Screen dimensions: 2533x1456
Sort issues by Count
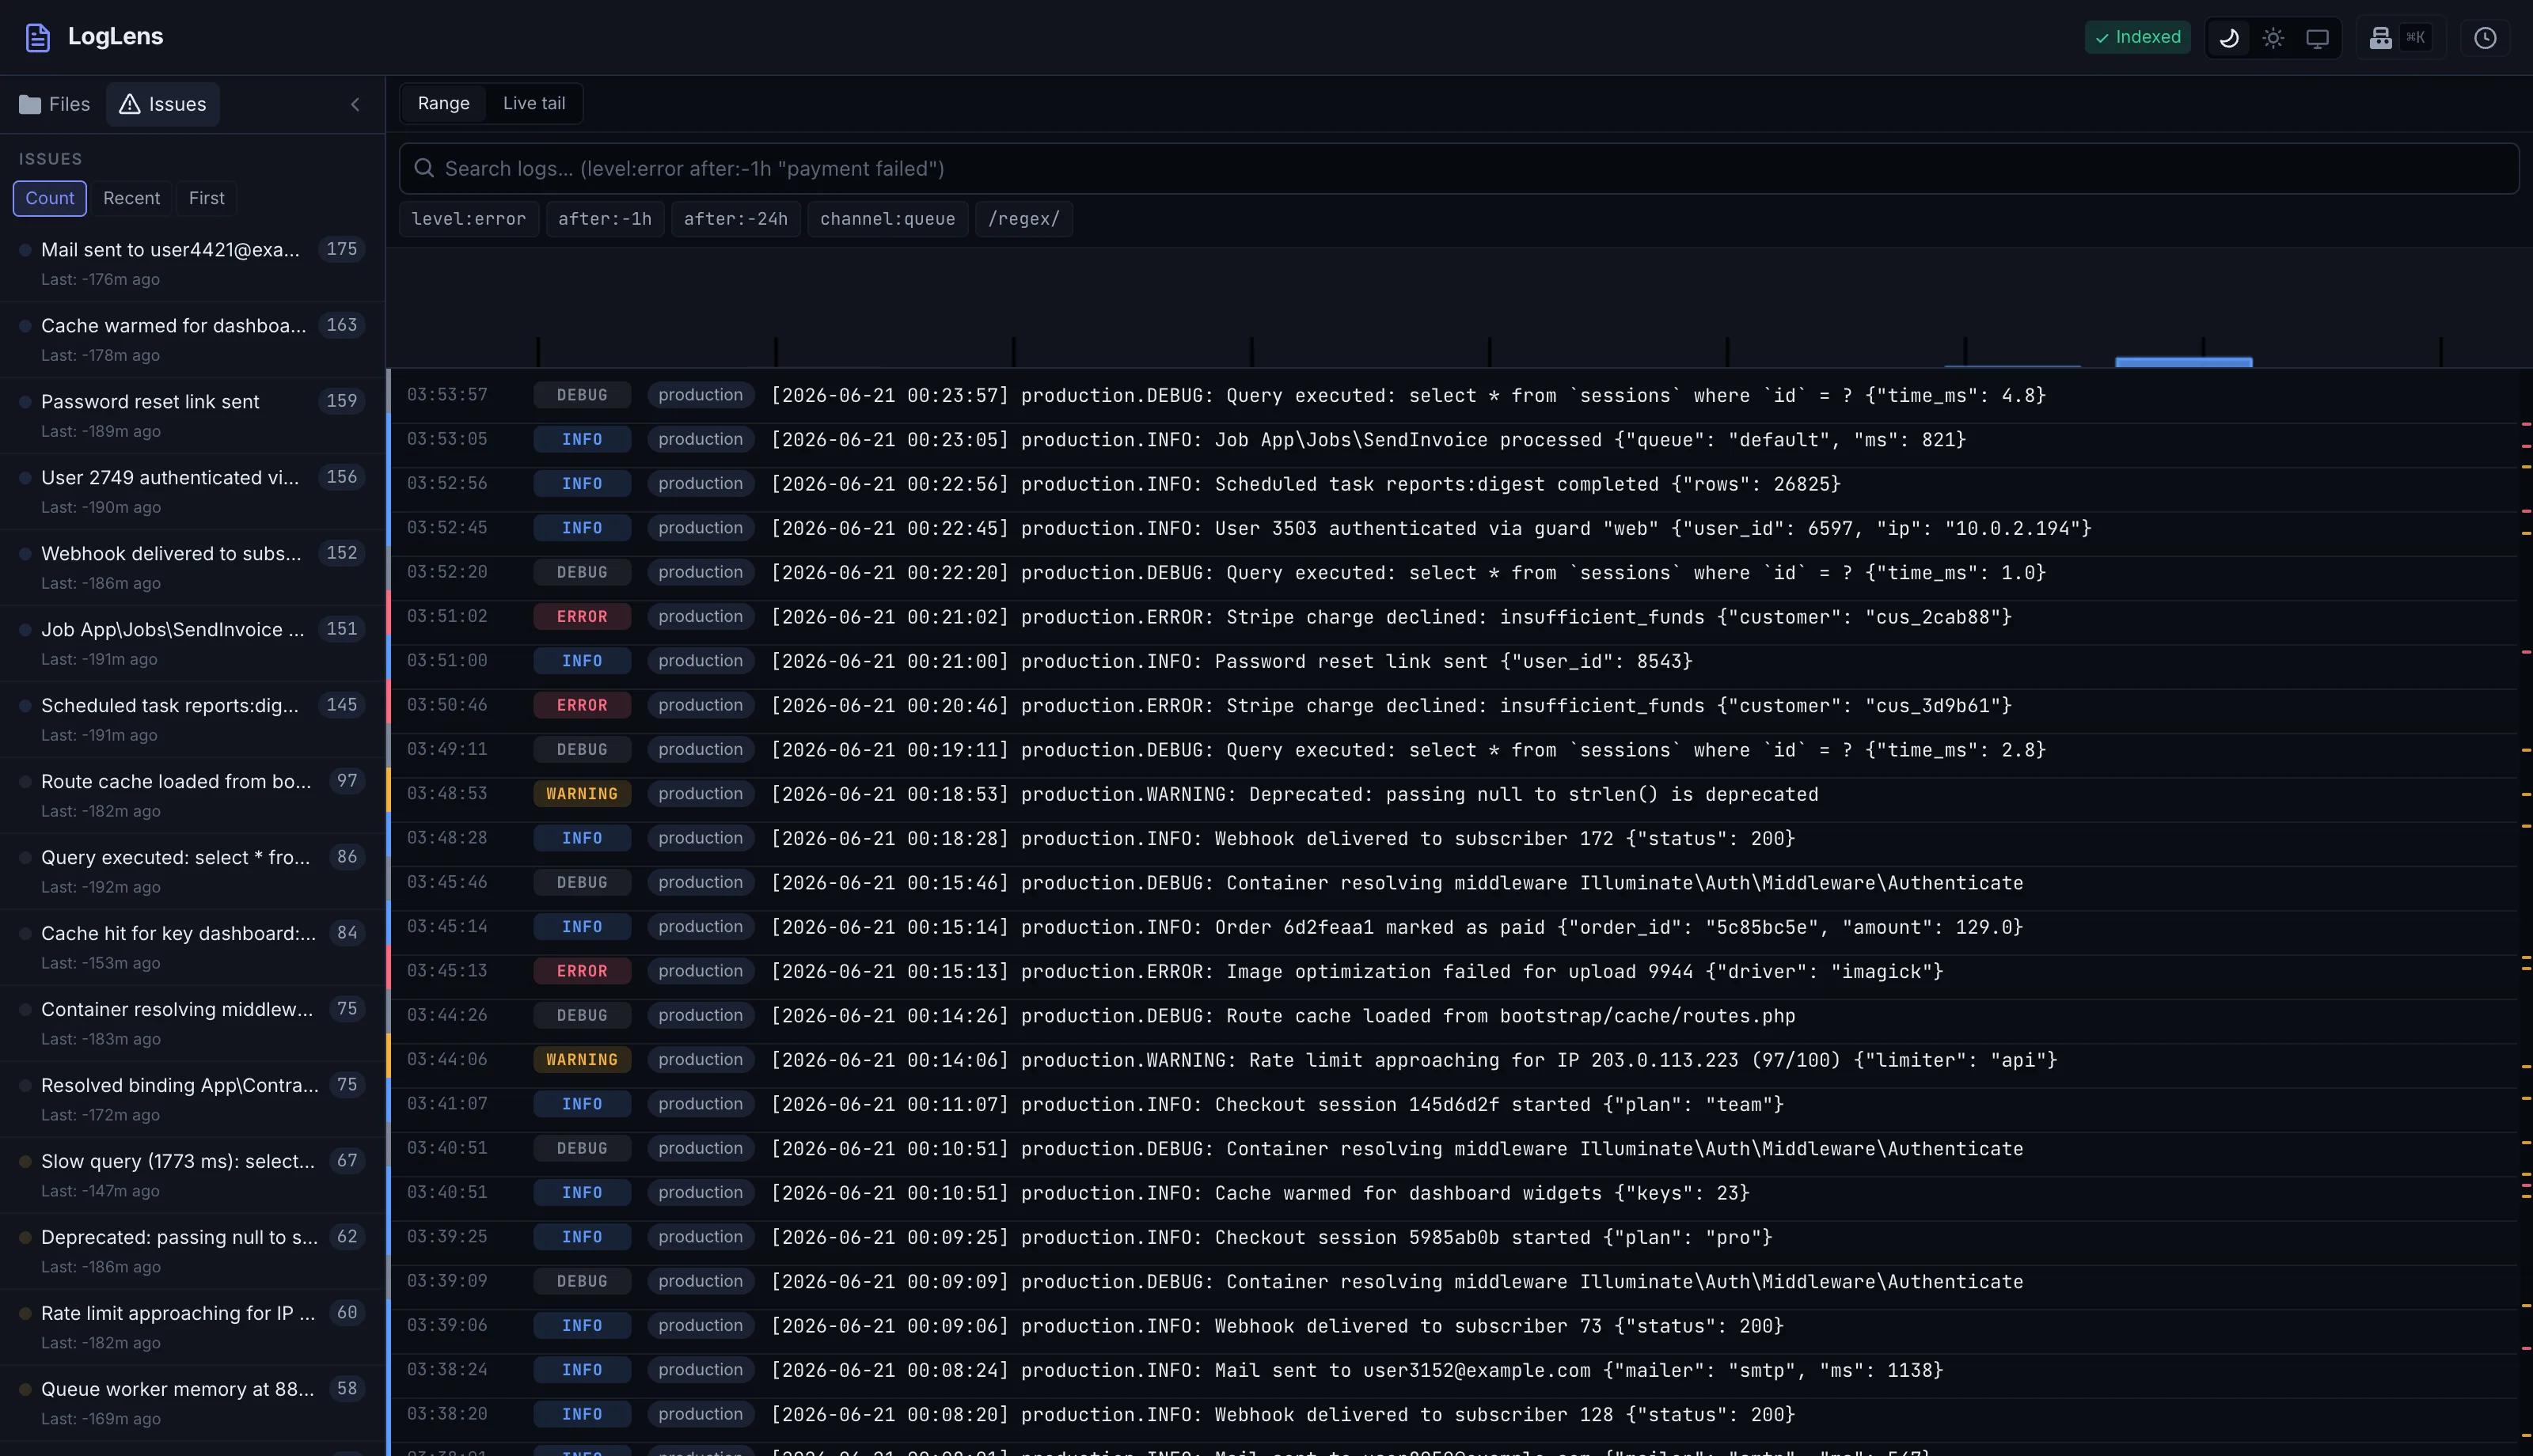pyautogui.click(x=50, y=198)
